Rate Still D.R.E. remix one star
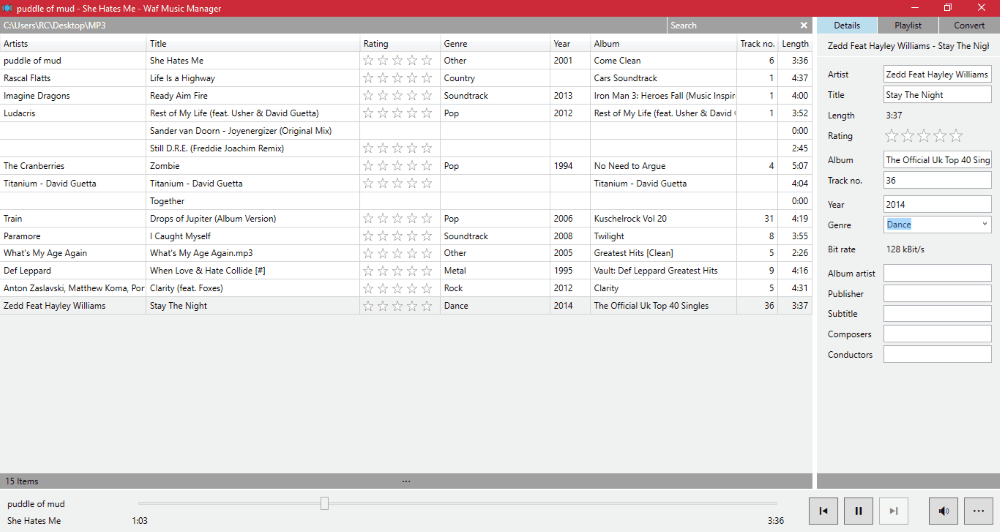The height and width of the screenshot is (532, 1000). [368, 149]
